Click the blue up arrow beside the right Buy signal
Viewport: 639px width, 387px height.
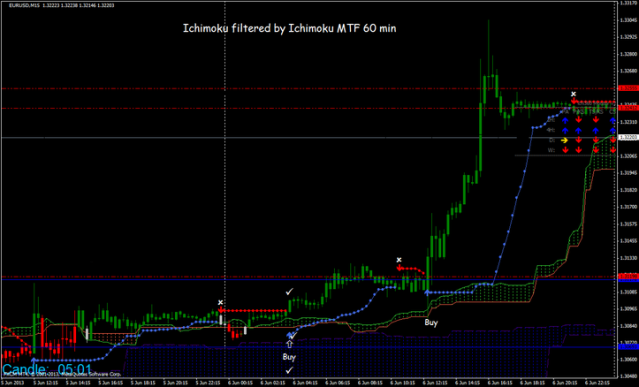click(x=427, y=292)
